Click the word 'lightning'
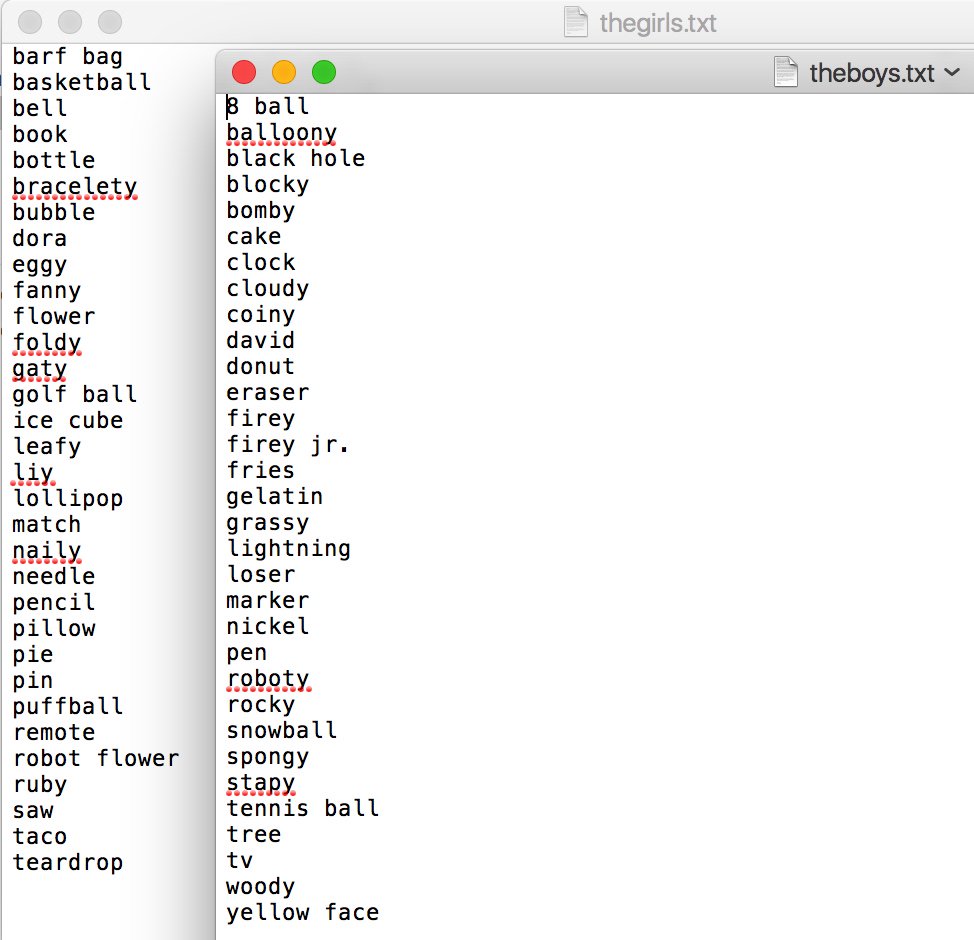The width and height of the screenshot is (974, 940). pos(289,549)
